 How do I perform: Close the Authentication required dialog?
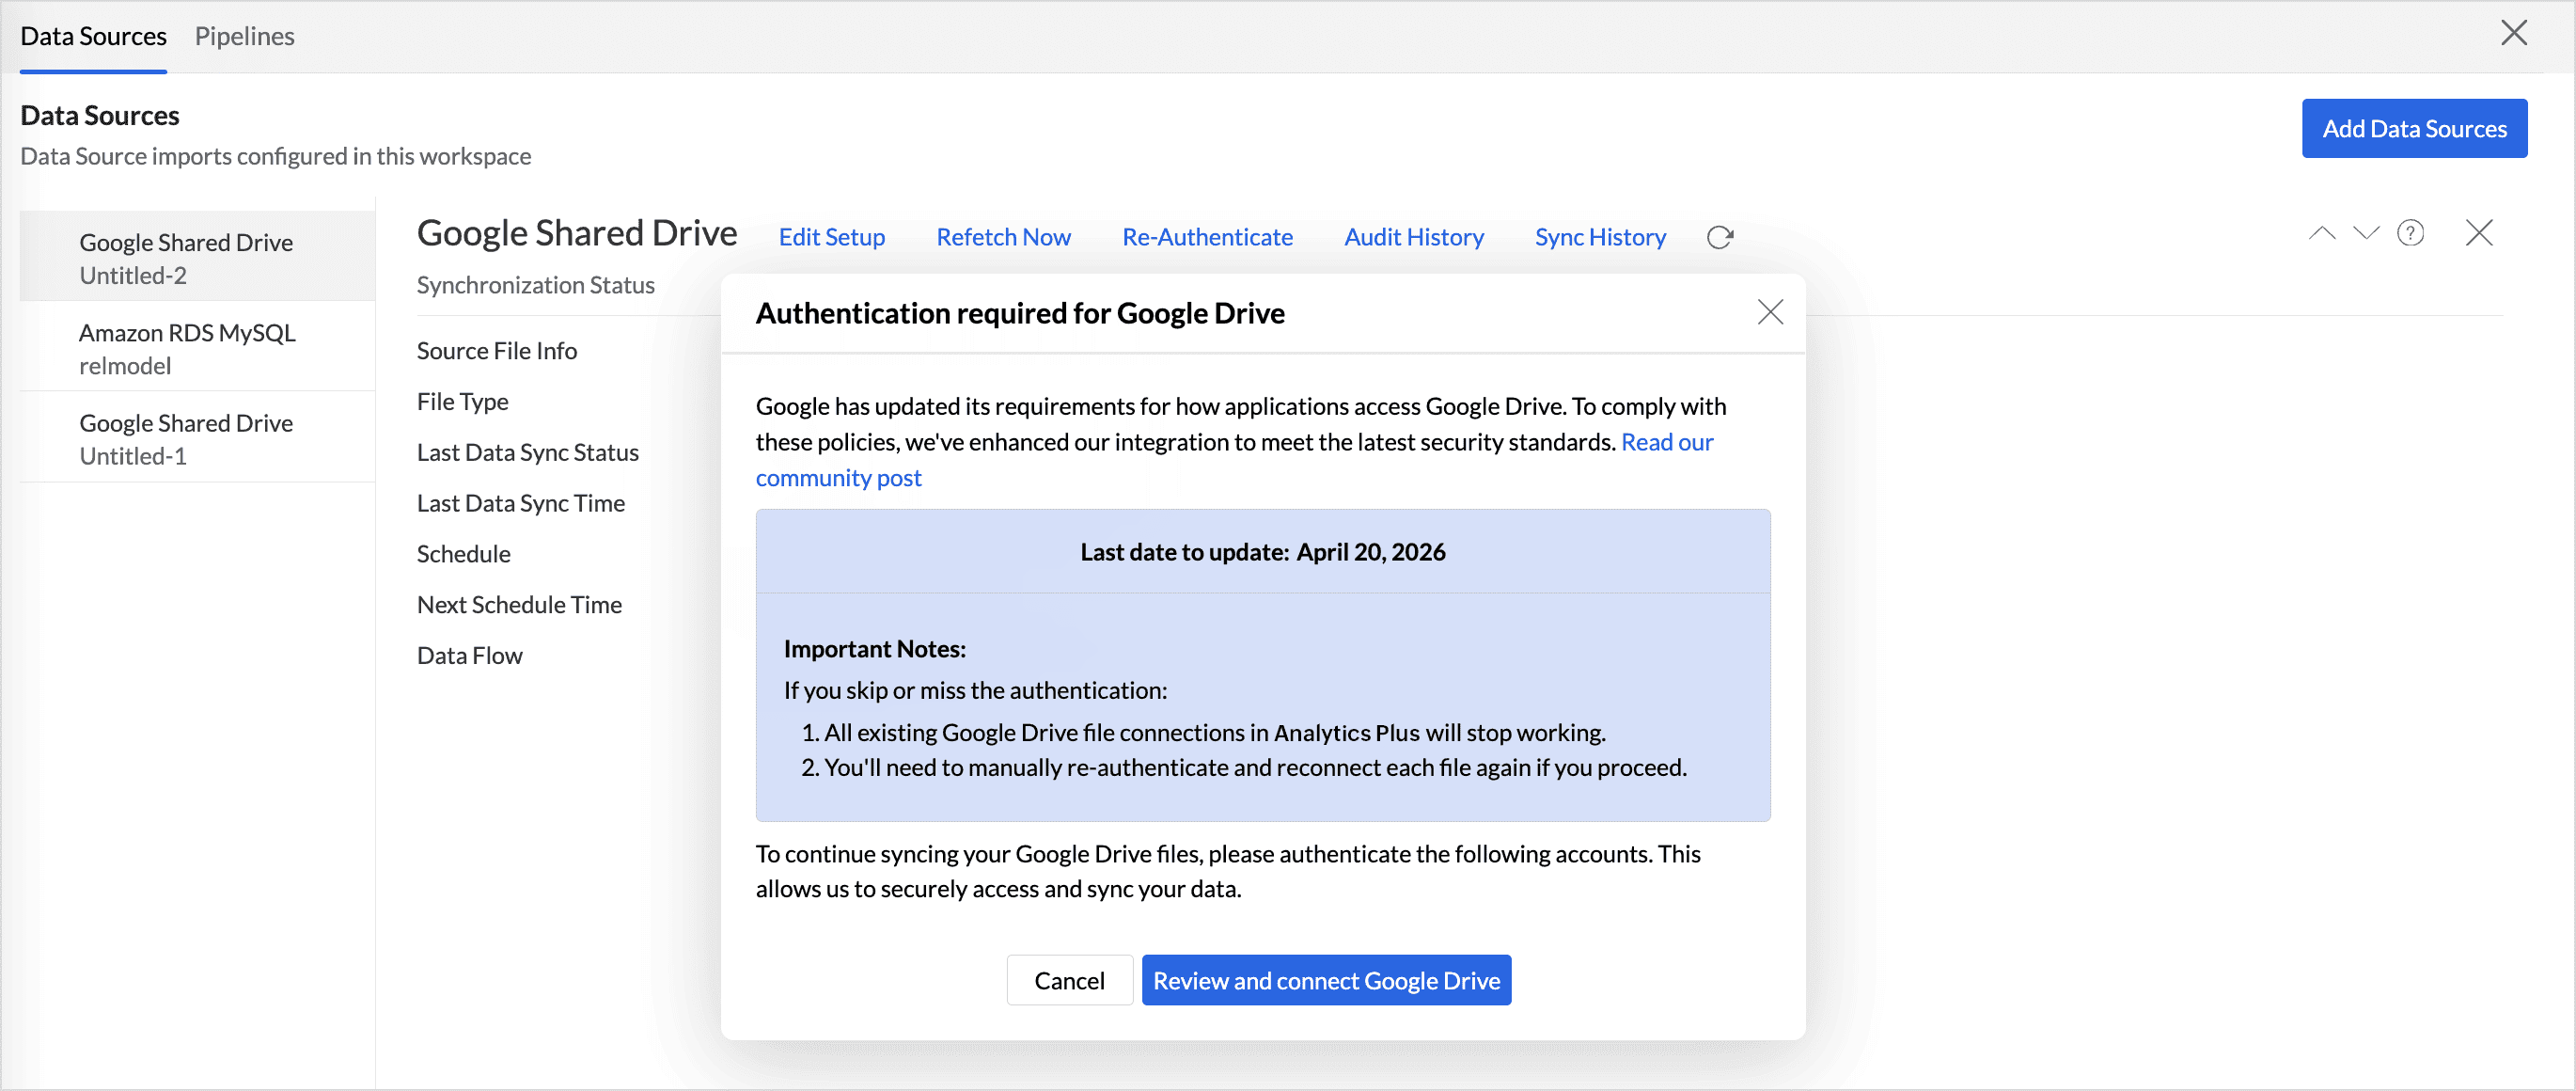tap(1769, 313)
